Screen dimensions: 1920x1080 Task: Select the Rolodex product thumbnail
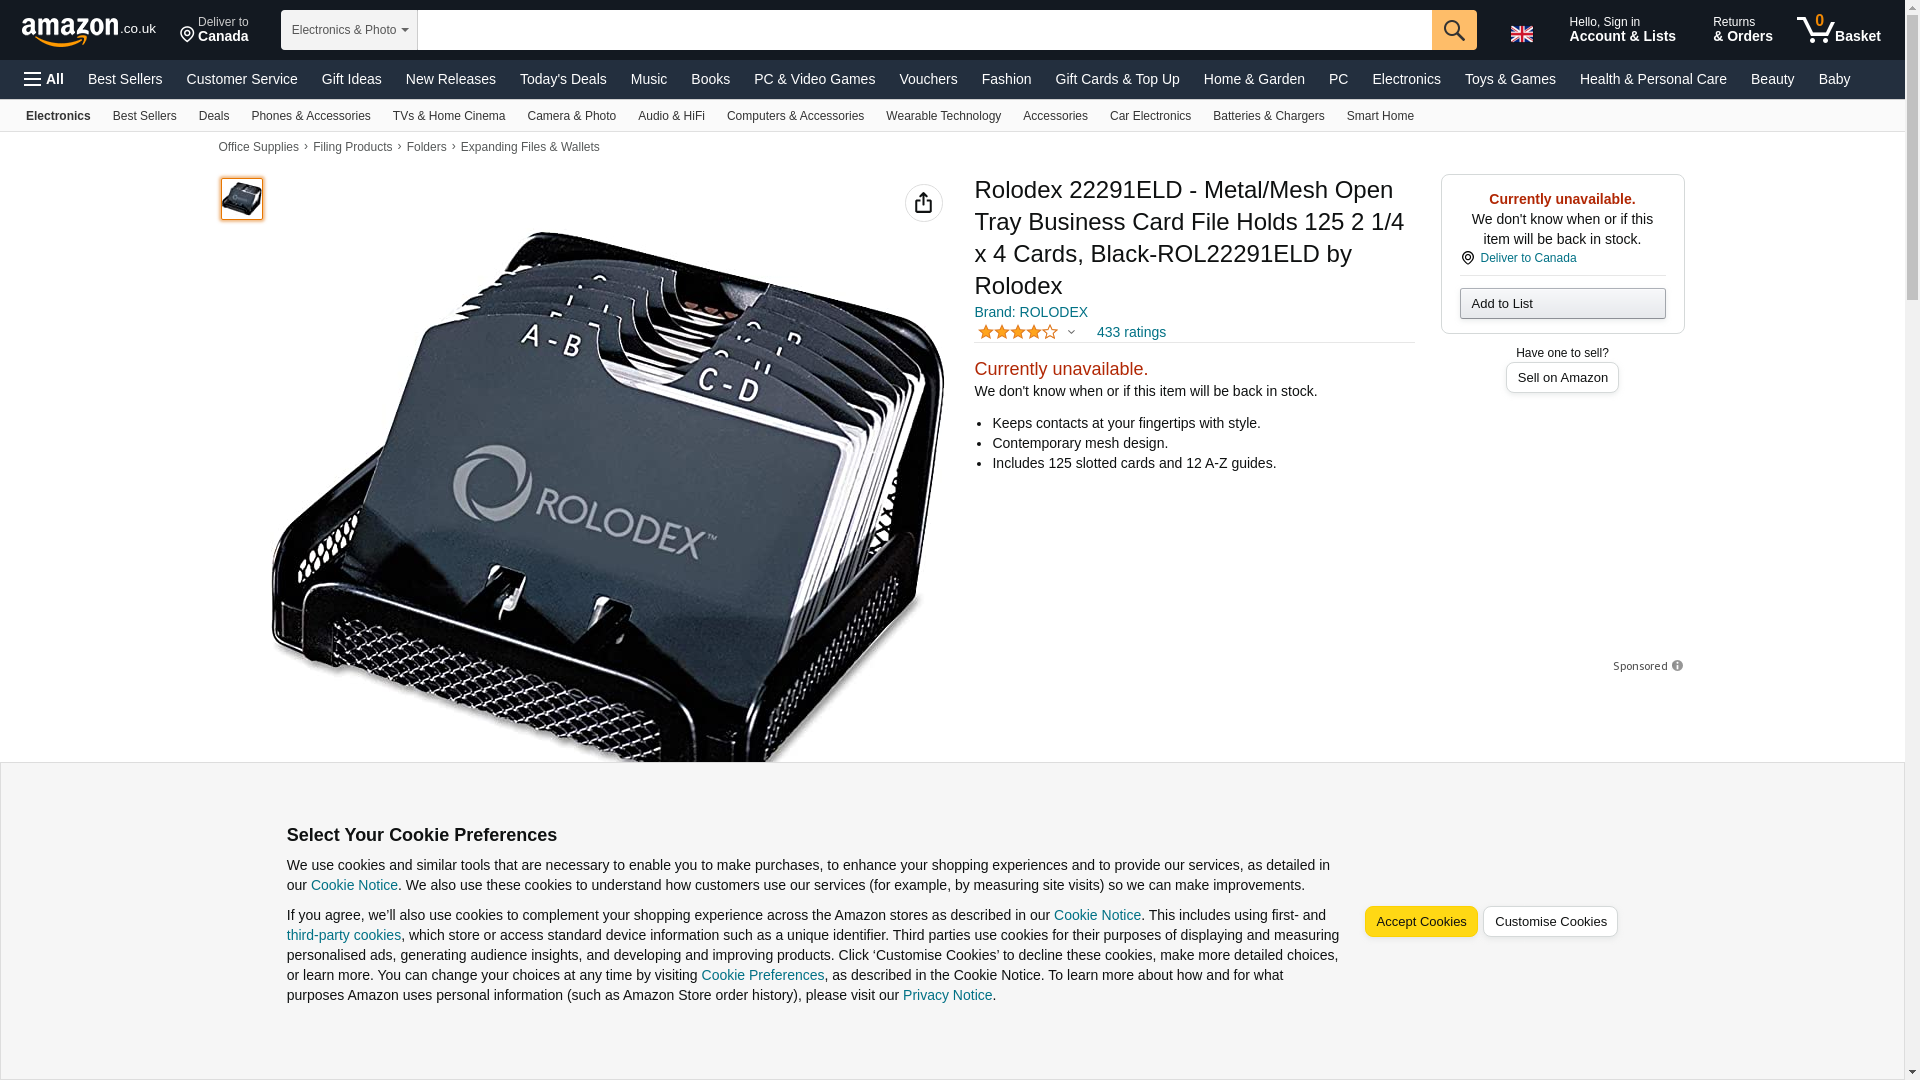242,199
